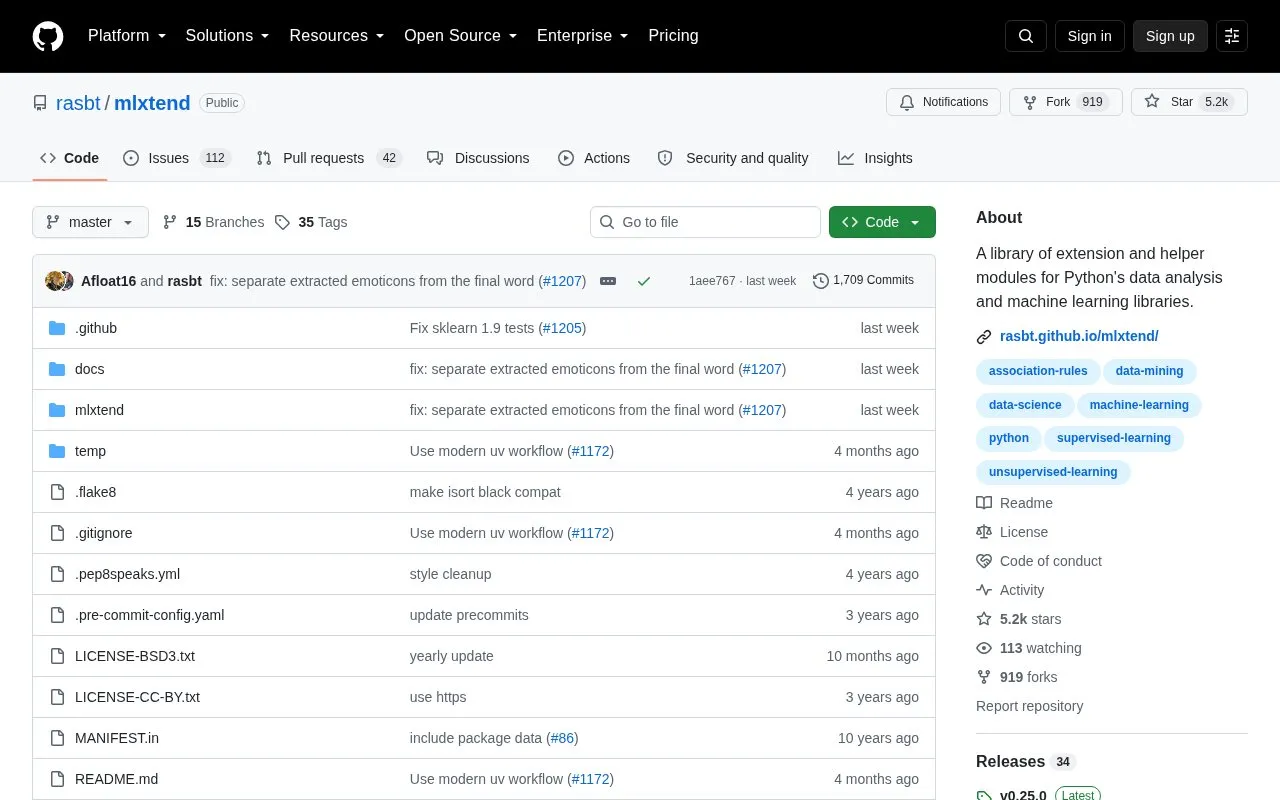Click the commit status green checkmark
1280x800 pixels.
point(644,281)
